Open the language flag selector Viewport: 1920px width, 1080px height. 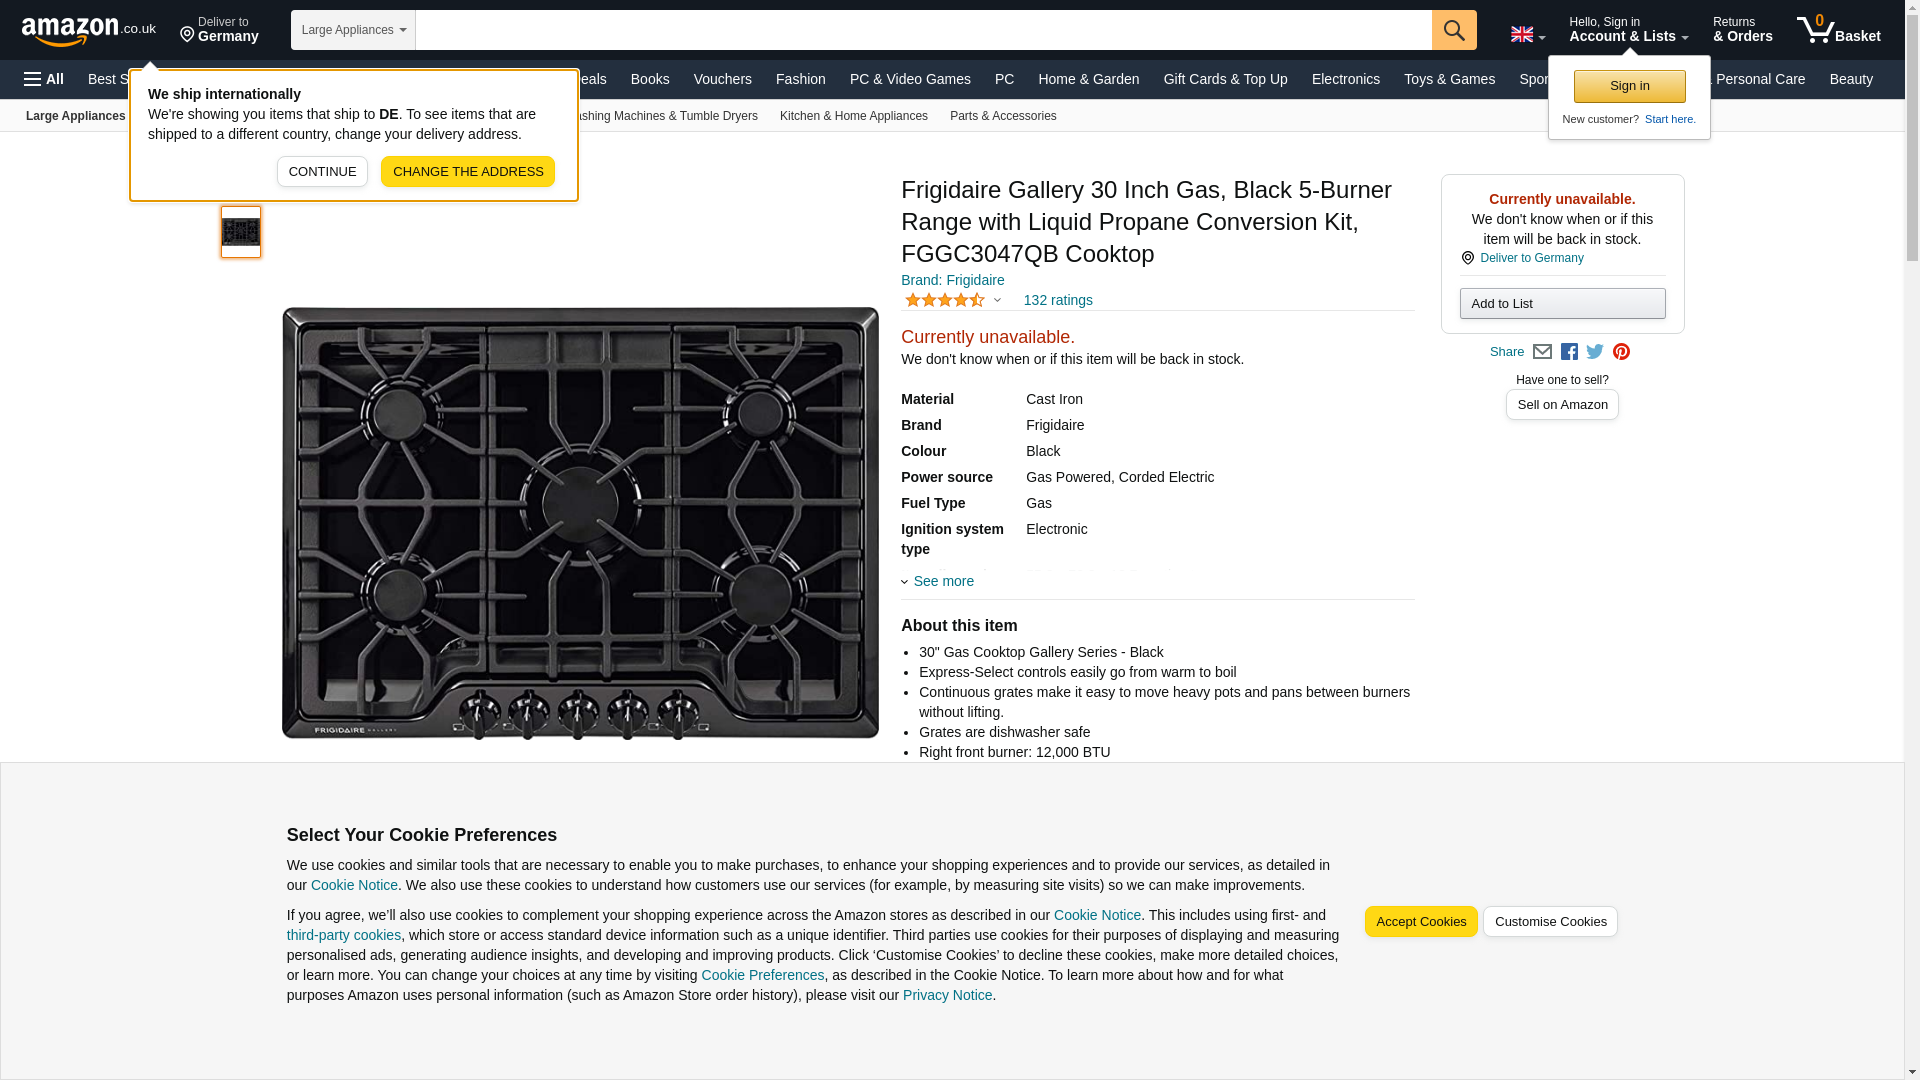coord(1527,34)
